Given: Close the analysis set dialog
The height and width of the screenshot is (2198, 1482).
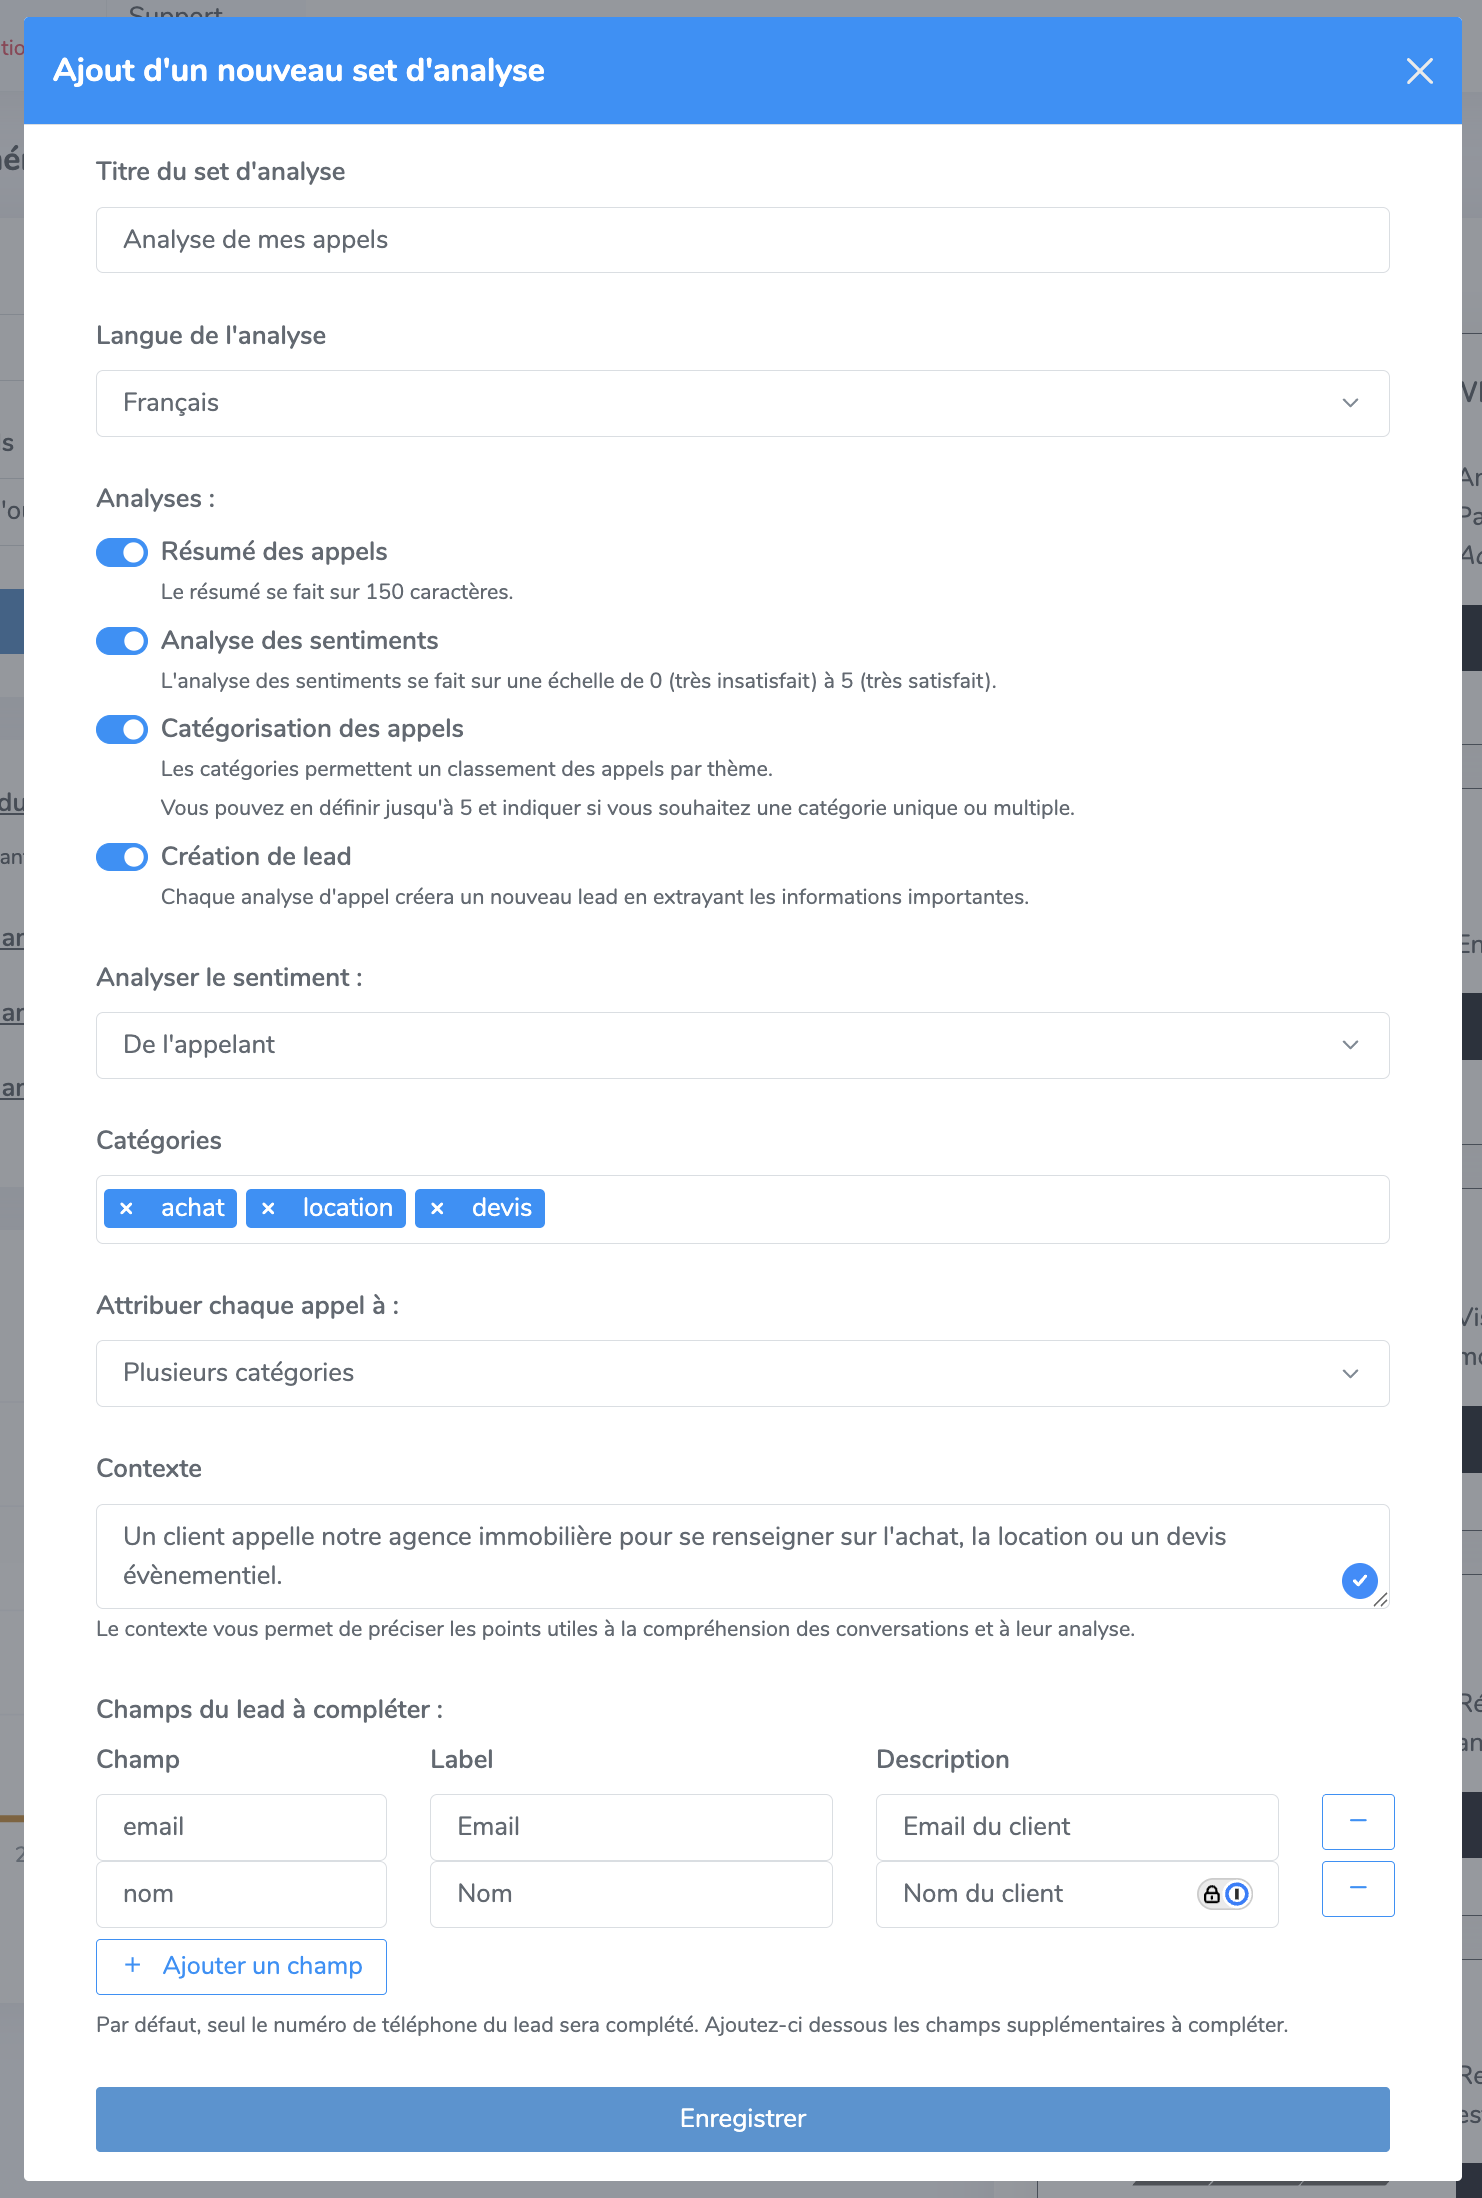Looking at the screenshot, I should click(x=1419, y=71).
